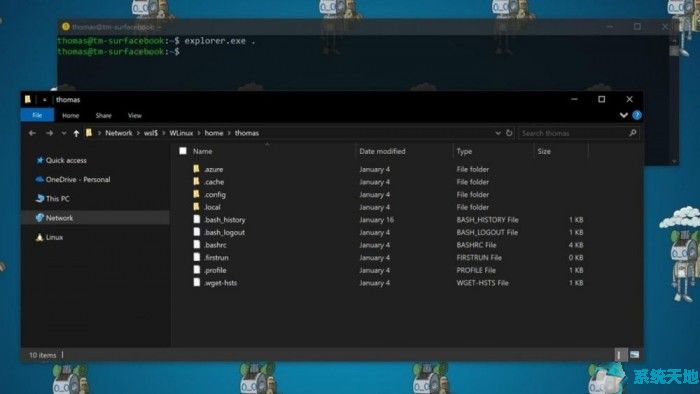
Task: Click thomas in the address path
Action: coord(247,133)
